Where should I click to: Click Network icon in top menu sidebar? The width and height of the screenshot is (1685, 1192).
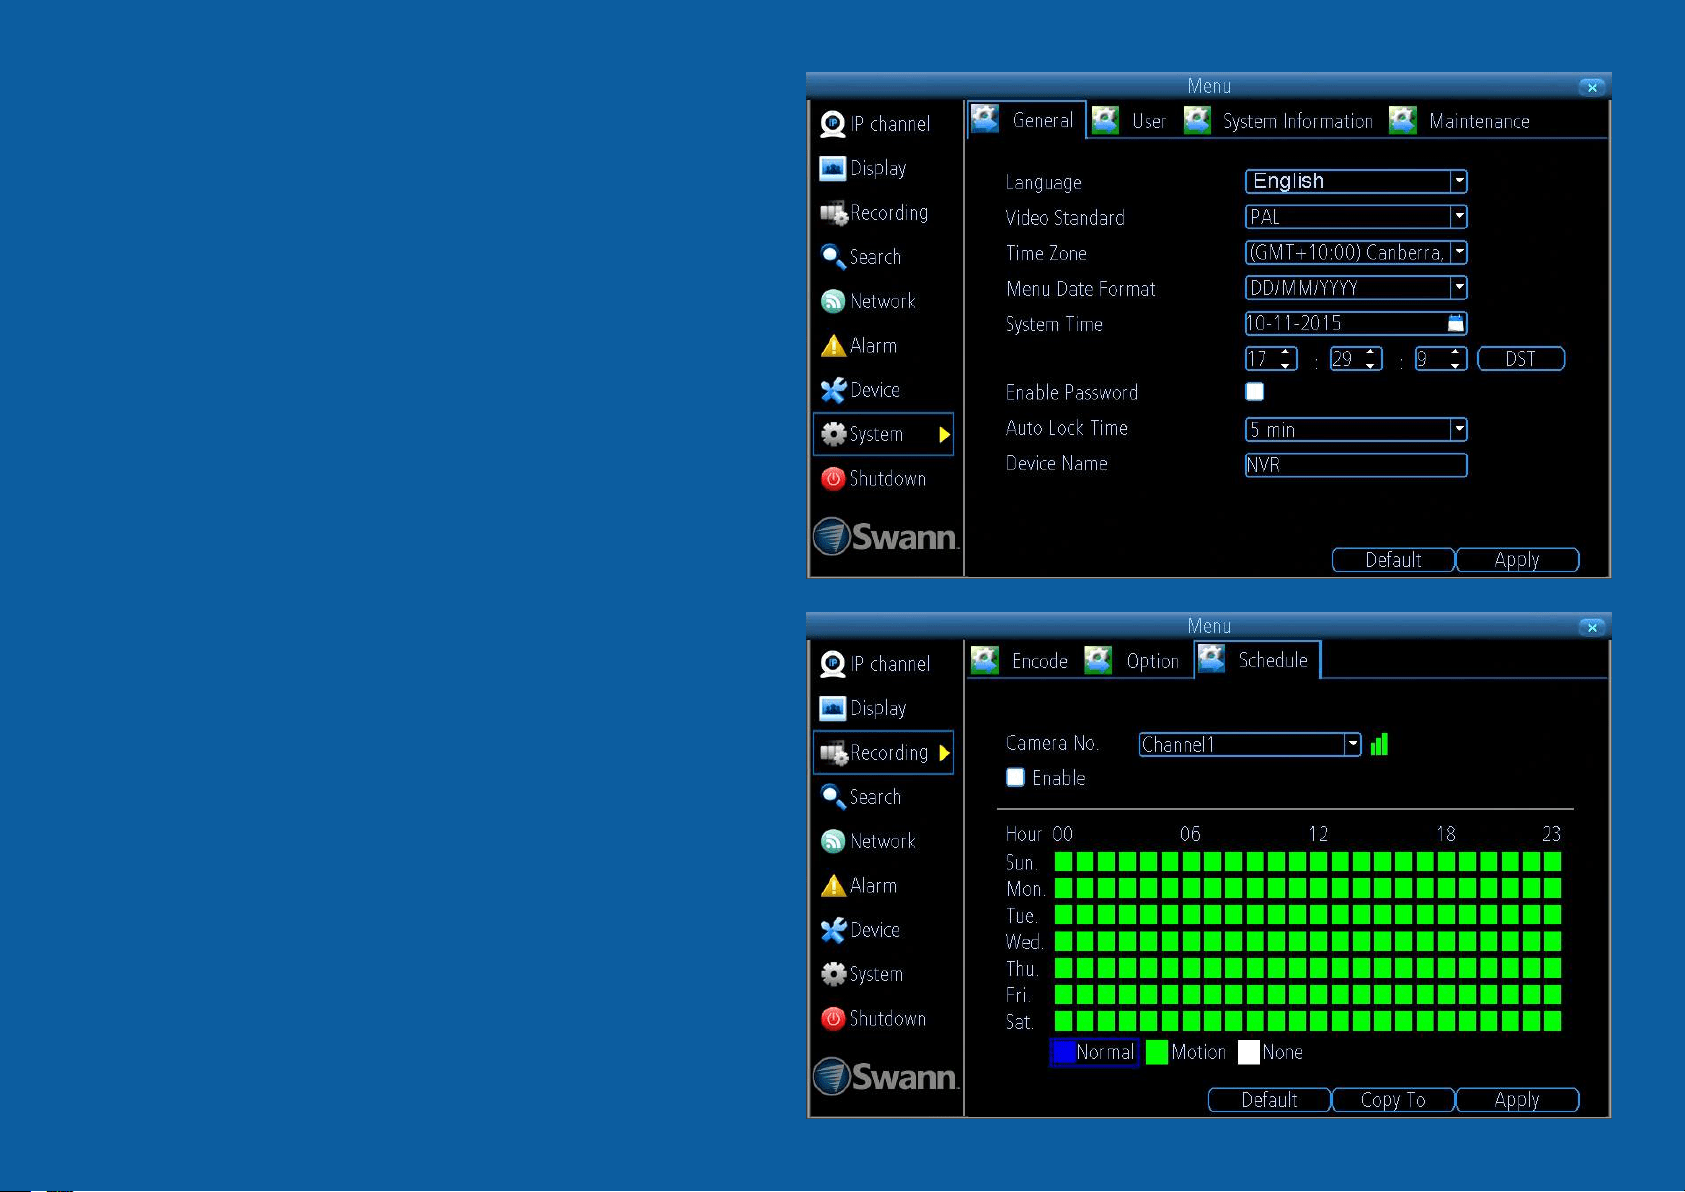click(x=832, y=301)
